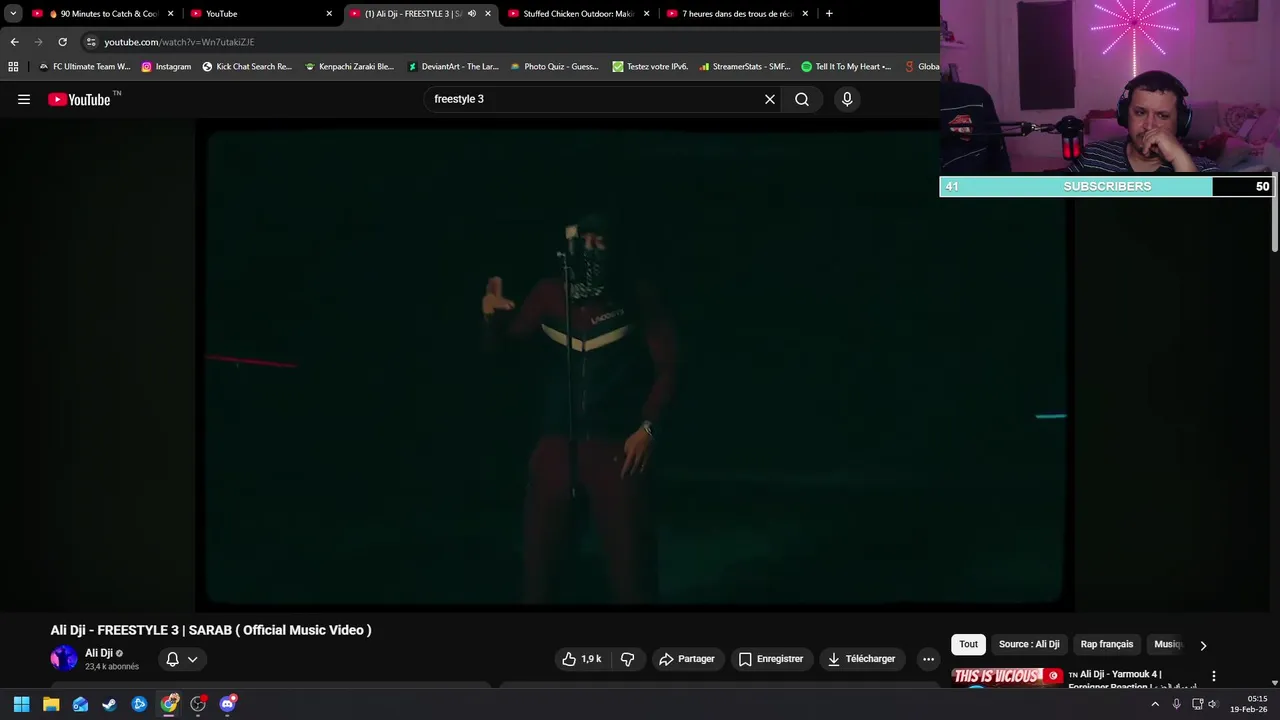
Task: Open Testez votre IPv6 bookmark
Action: (x=650, y=67)
